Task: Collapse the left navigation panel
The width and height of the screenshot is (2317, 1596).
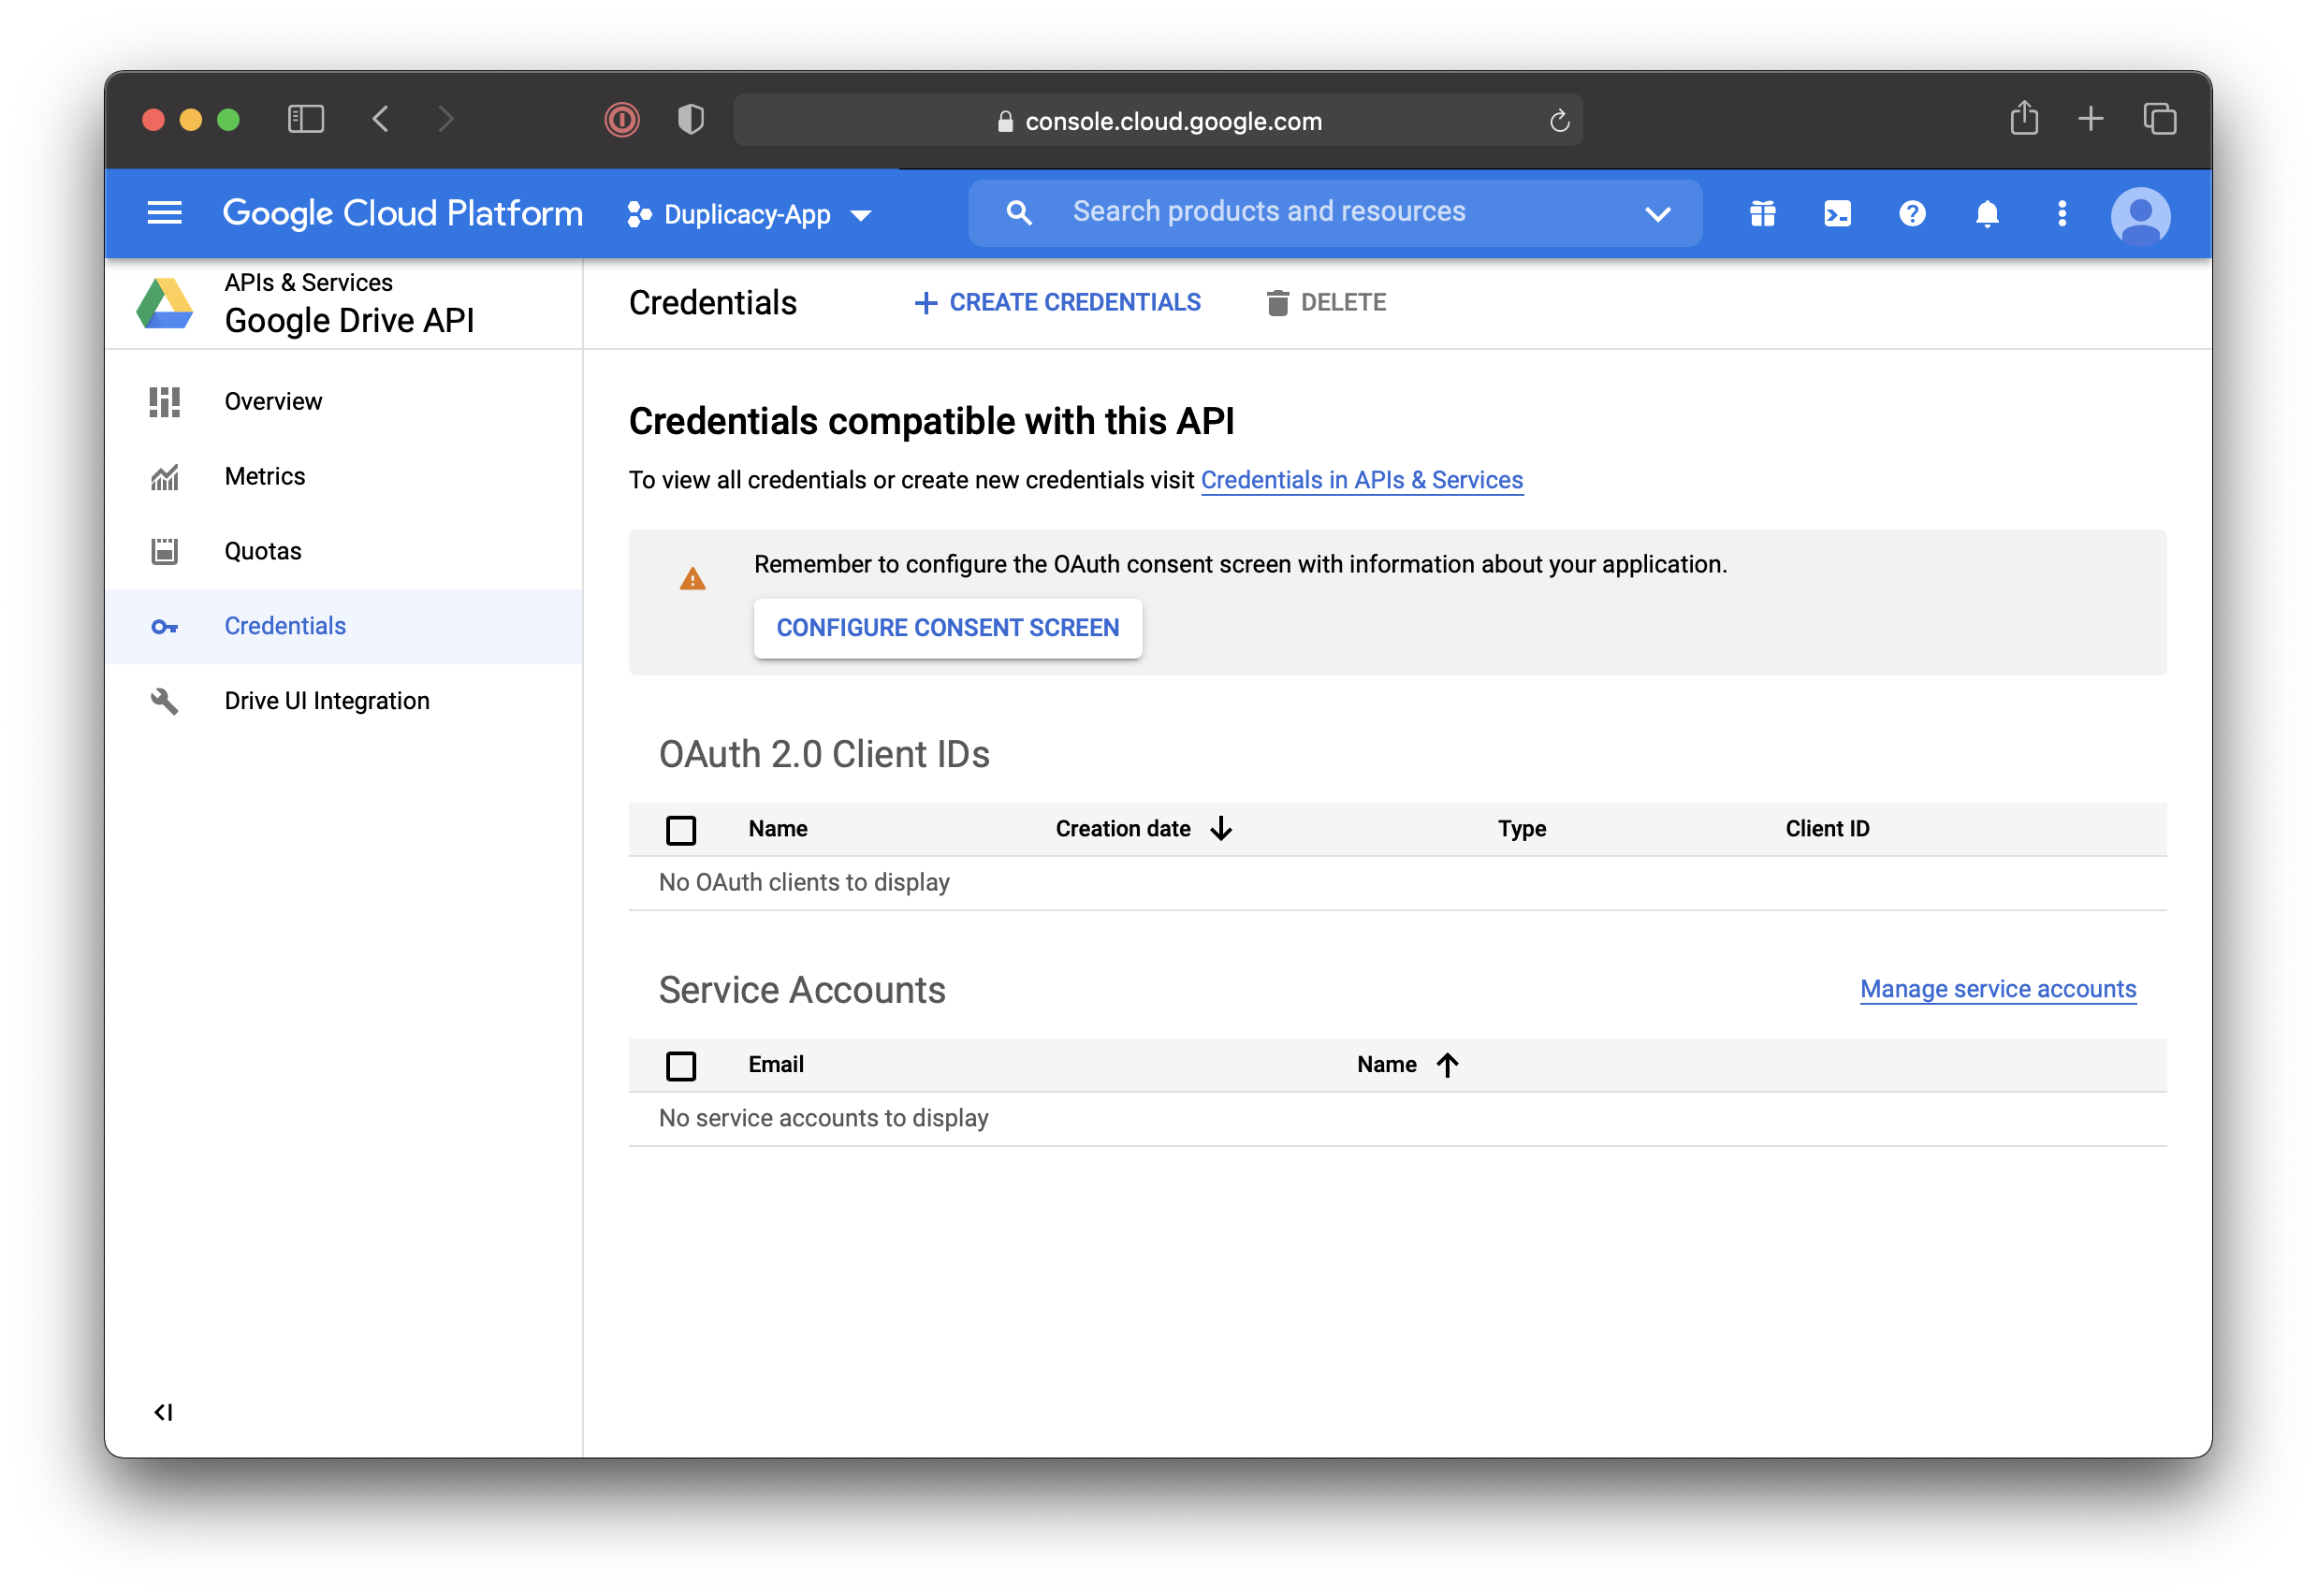Action: tap(163, 1412)
